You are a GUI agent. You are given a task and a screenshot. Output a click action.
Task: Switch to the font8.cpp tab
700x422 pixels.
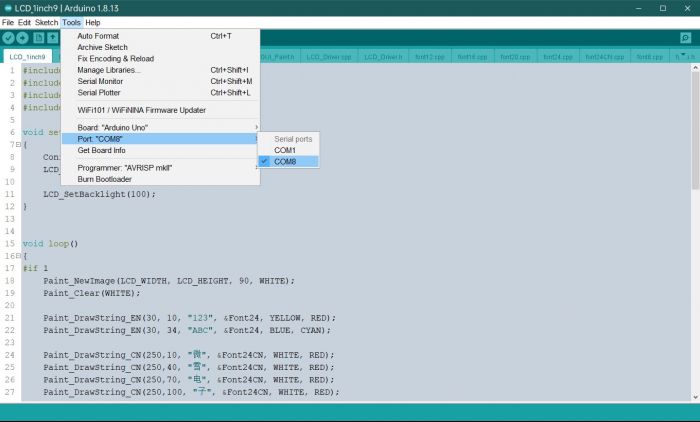click(650, 57)
